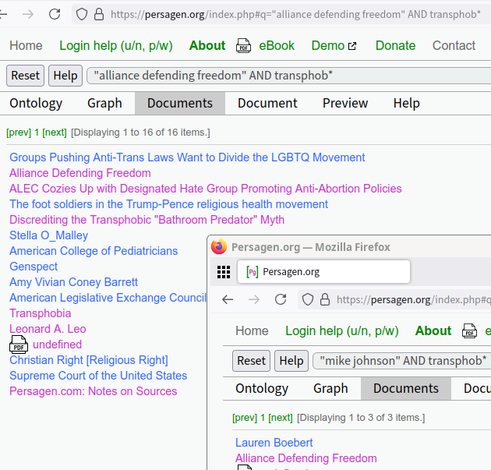
Task: Click Help button next to Reset in second window
Action: pos(291,361)
